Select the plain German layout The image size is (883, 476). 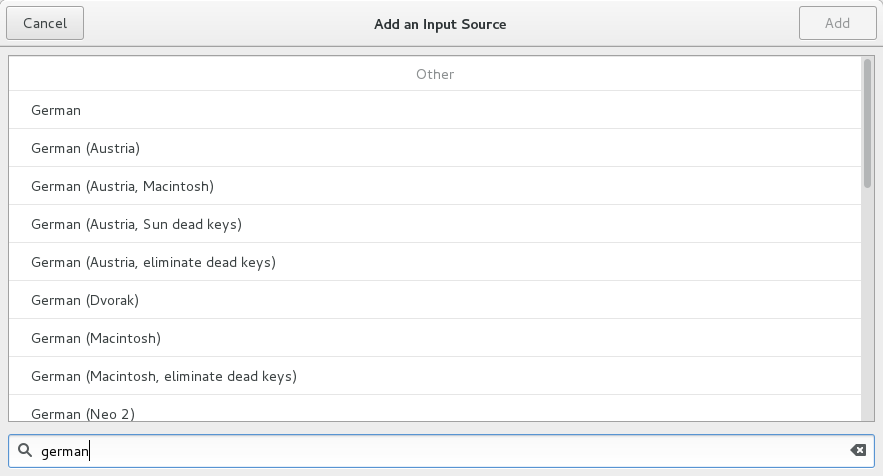coord(435,110)
